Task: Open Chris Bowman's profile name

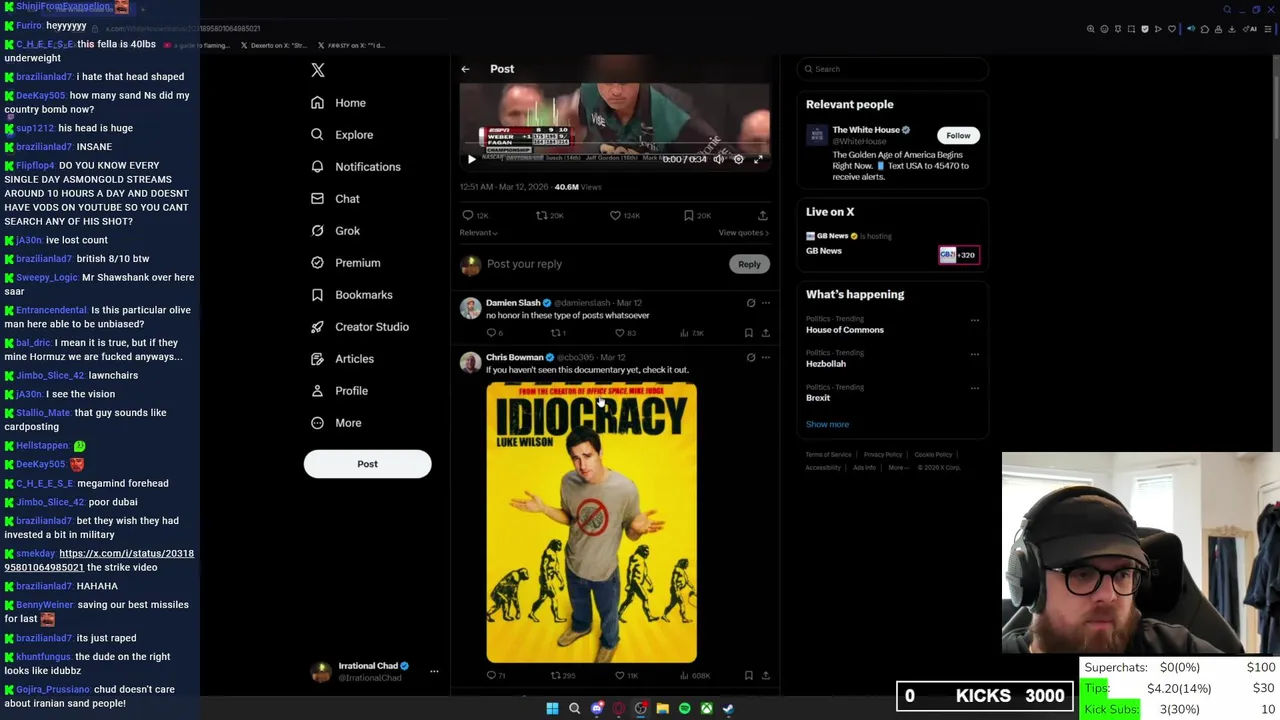Action: [514, 357]
